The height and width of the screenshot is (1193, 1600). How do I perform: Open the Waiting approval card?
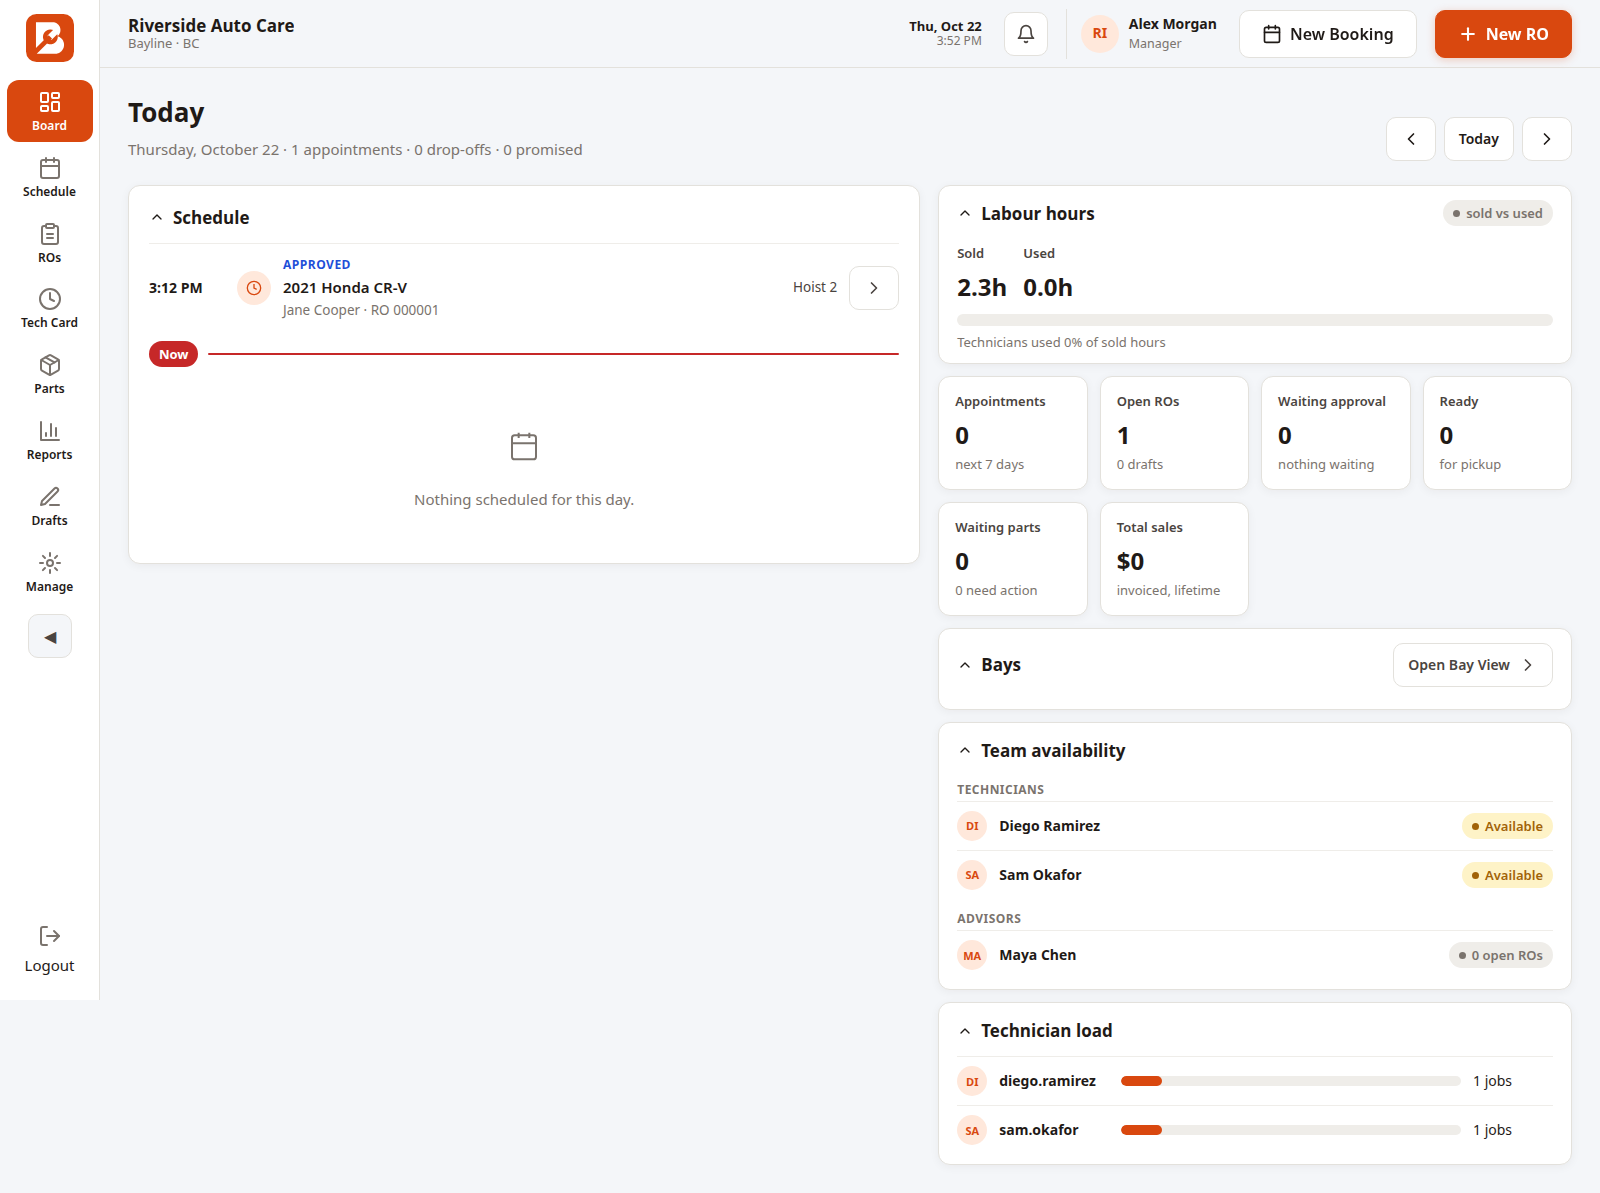(1336, 433)
